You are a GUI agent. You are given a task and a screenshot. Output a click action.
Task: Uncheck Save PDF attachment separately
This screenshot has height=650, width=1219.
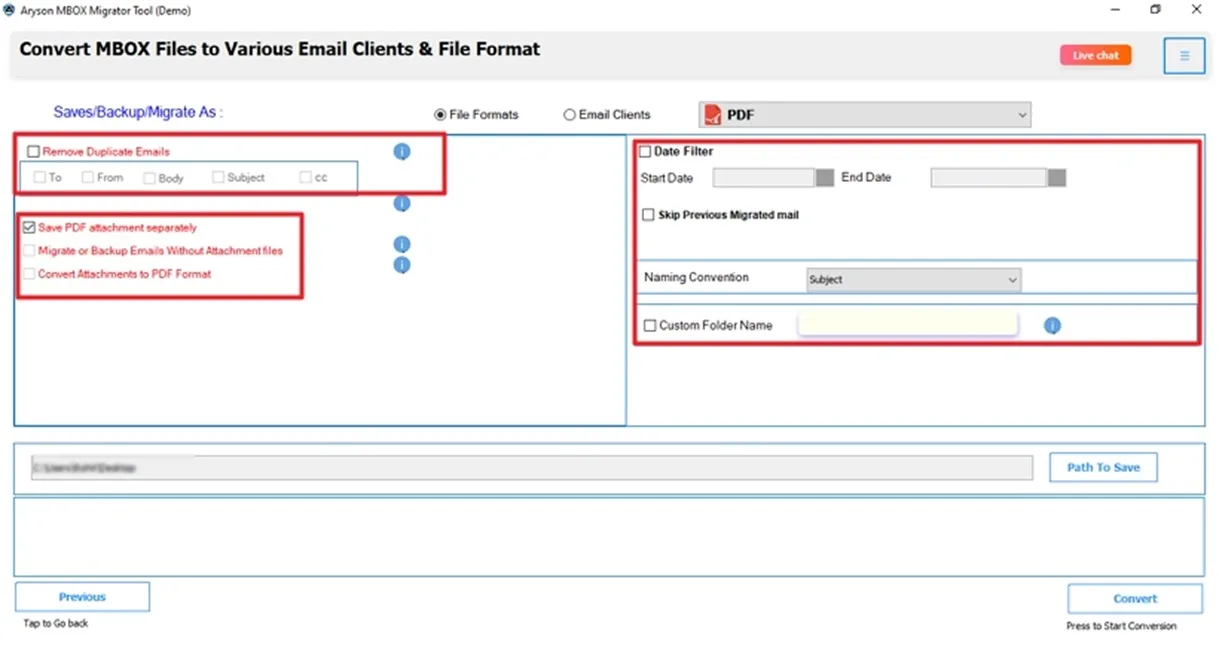pos(29,228)
